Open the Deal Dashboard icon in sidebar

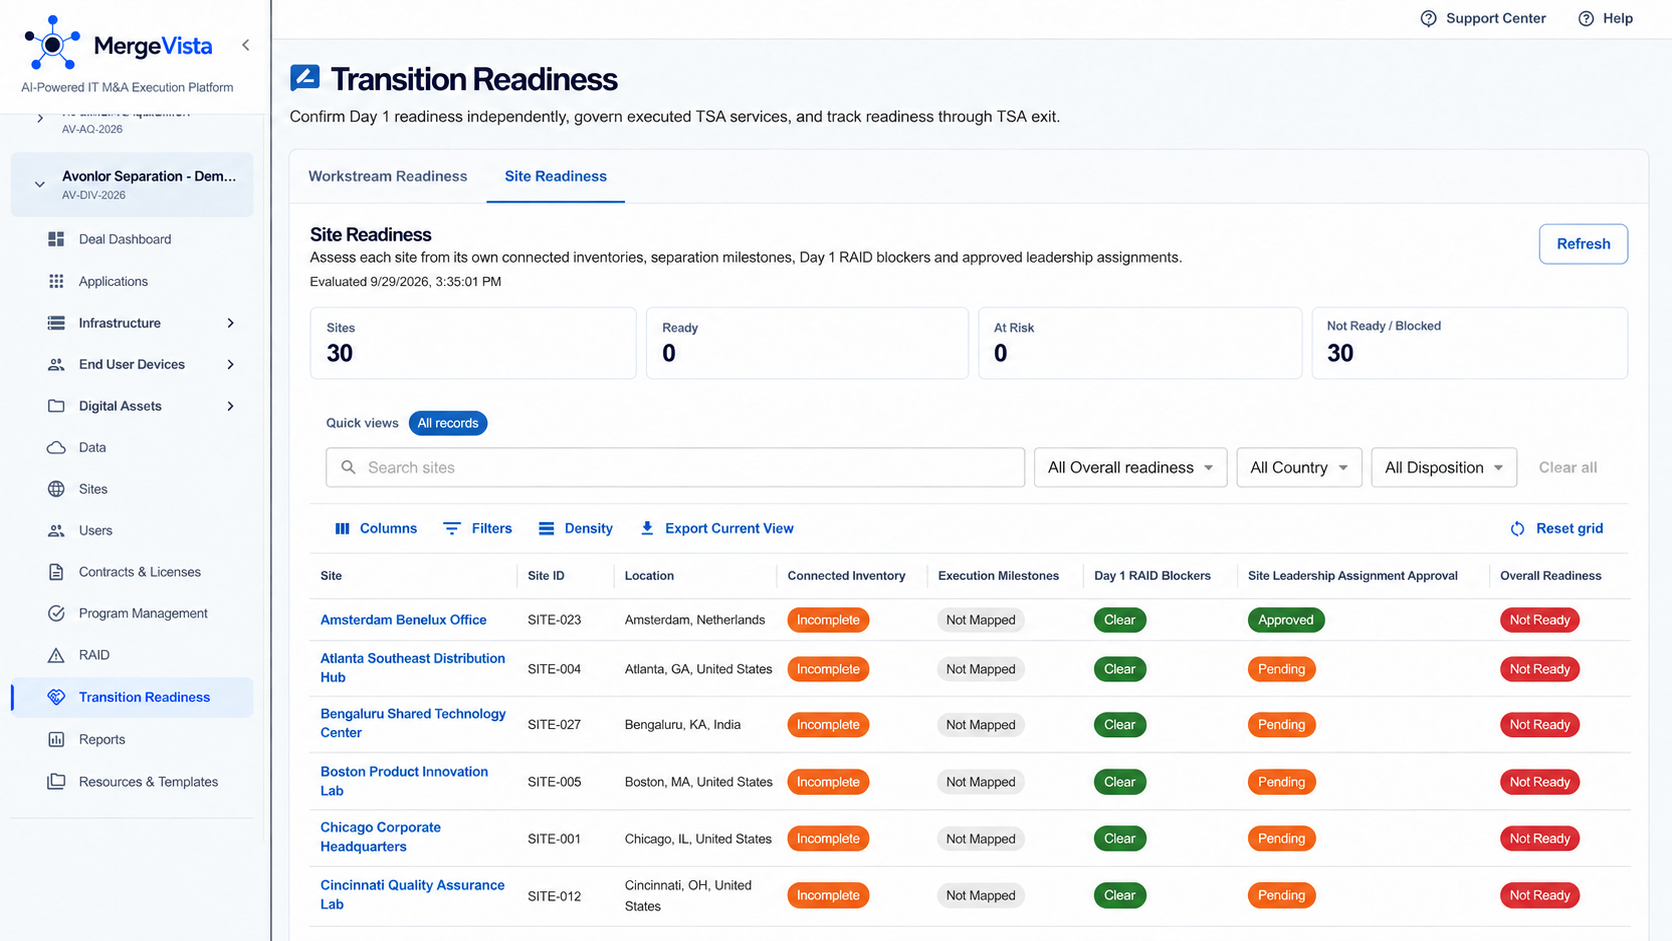pyautogui.click(x=56, y=239)
